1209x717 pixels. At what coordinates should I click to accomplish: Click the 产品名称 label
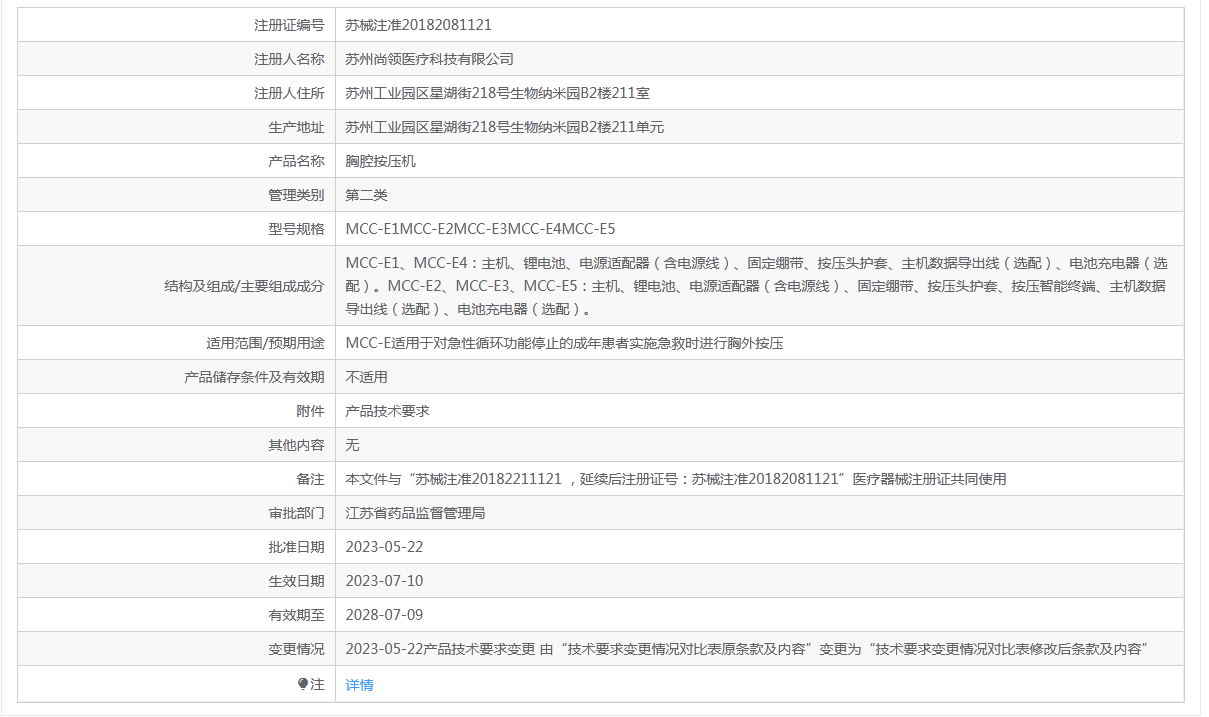coord(296,161)
